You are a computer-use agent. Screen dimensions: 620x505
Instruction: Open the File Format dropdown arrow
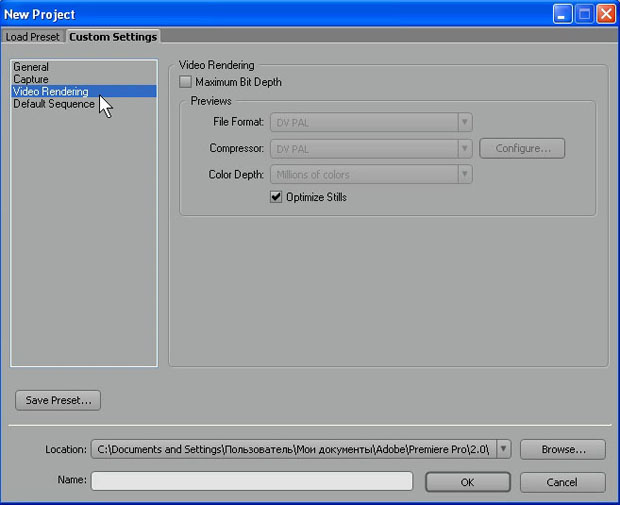click(x=465, y=122)
